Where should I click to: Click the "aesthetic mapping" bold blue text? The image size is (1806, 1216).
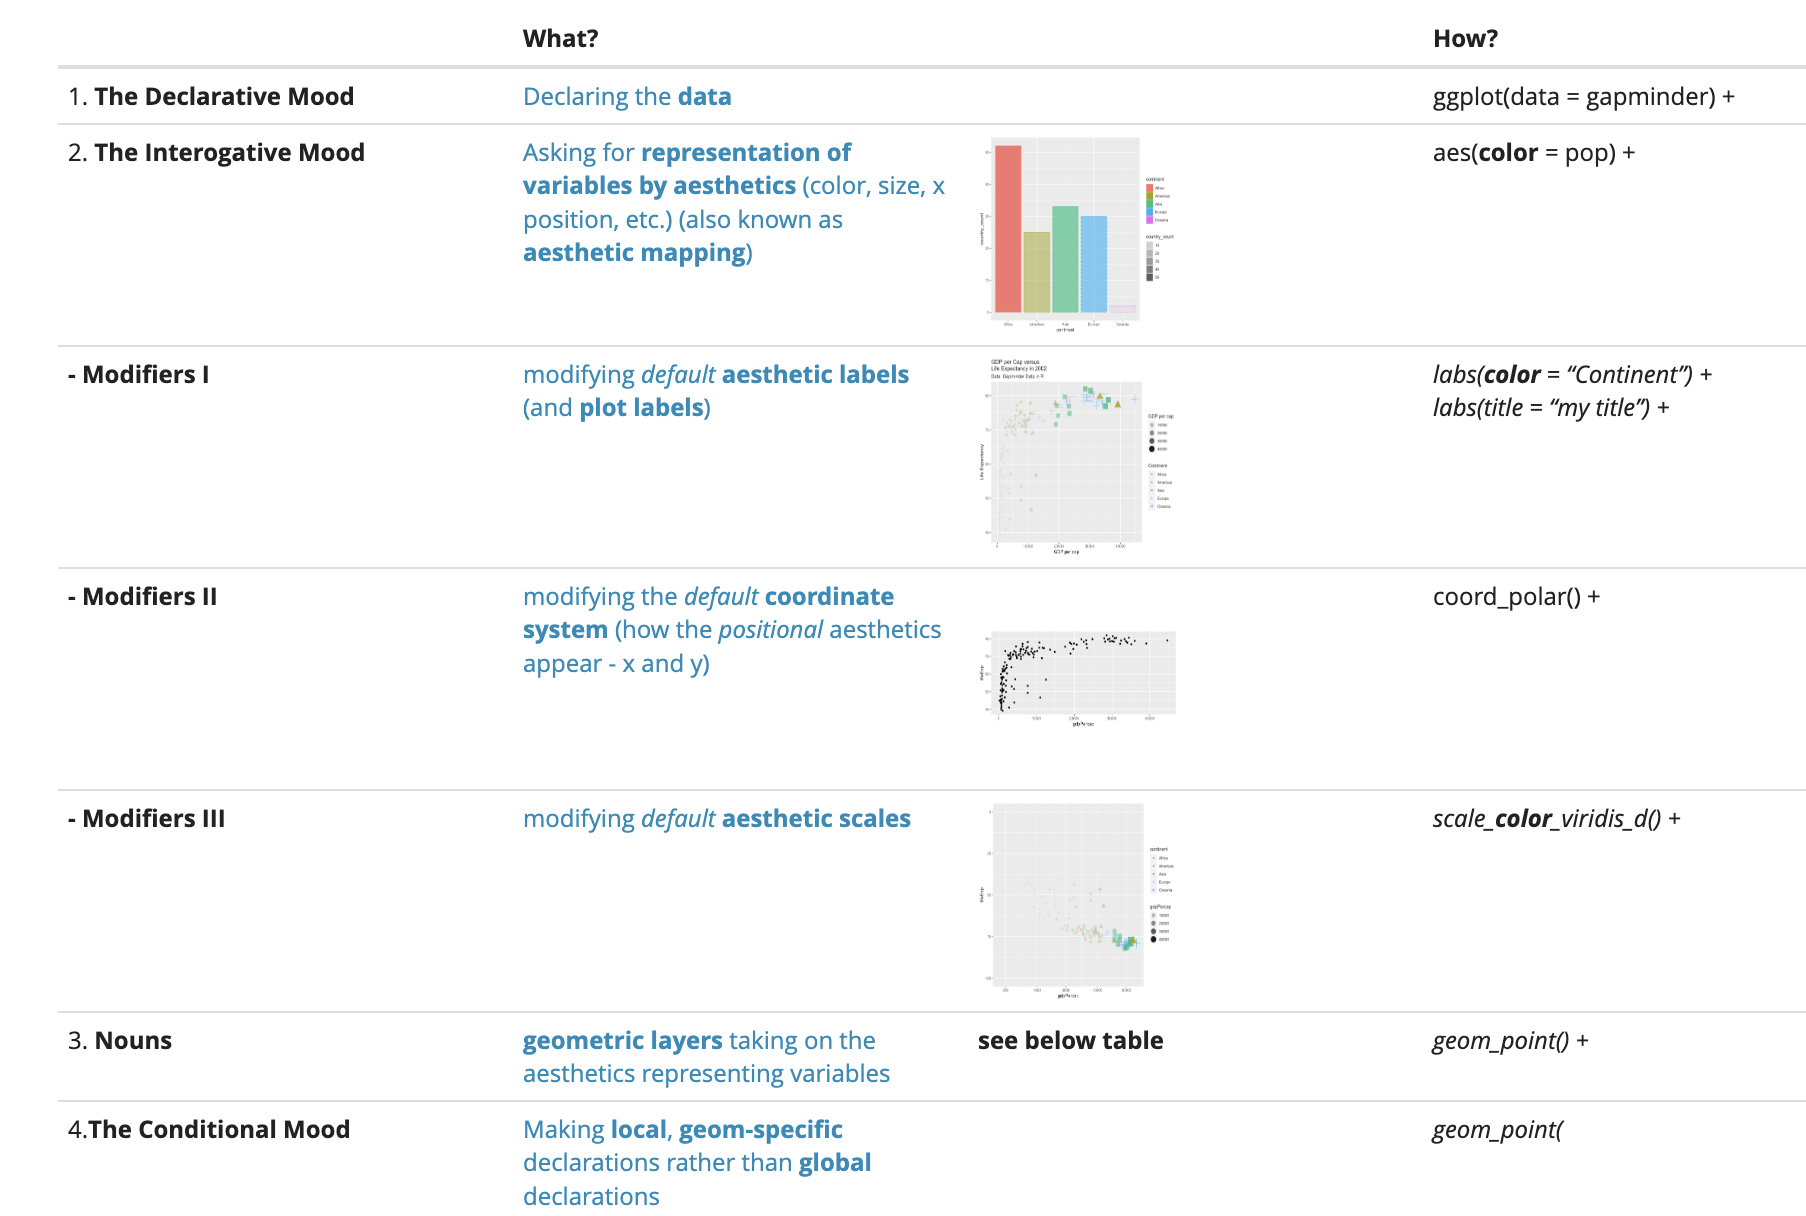click(635, 253)
